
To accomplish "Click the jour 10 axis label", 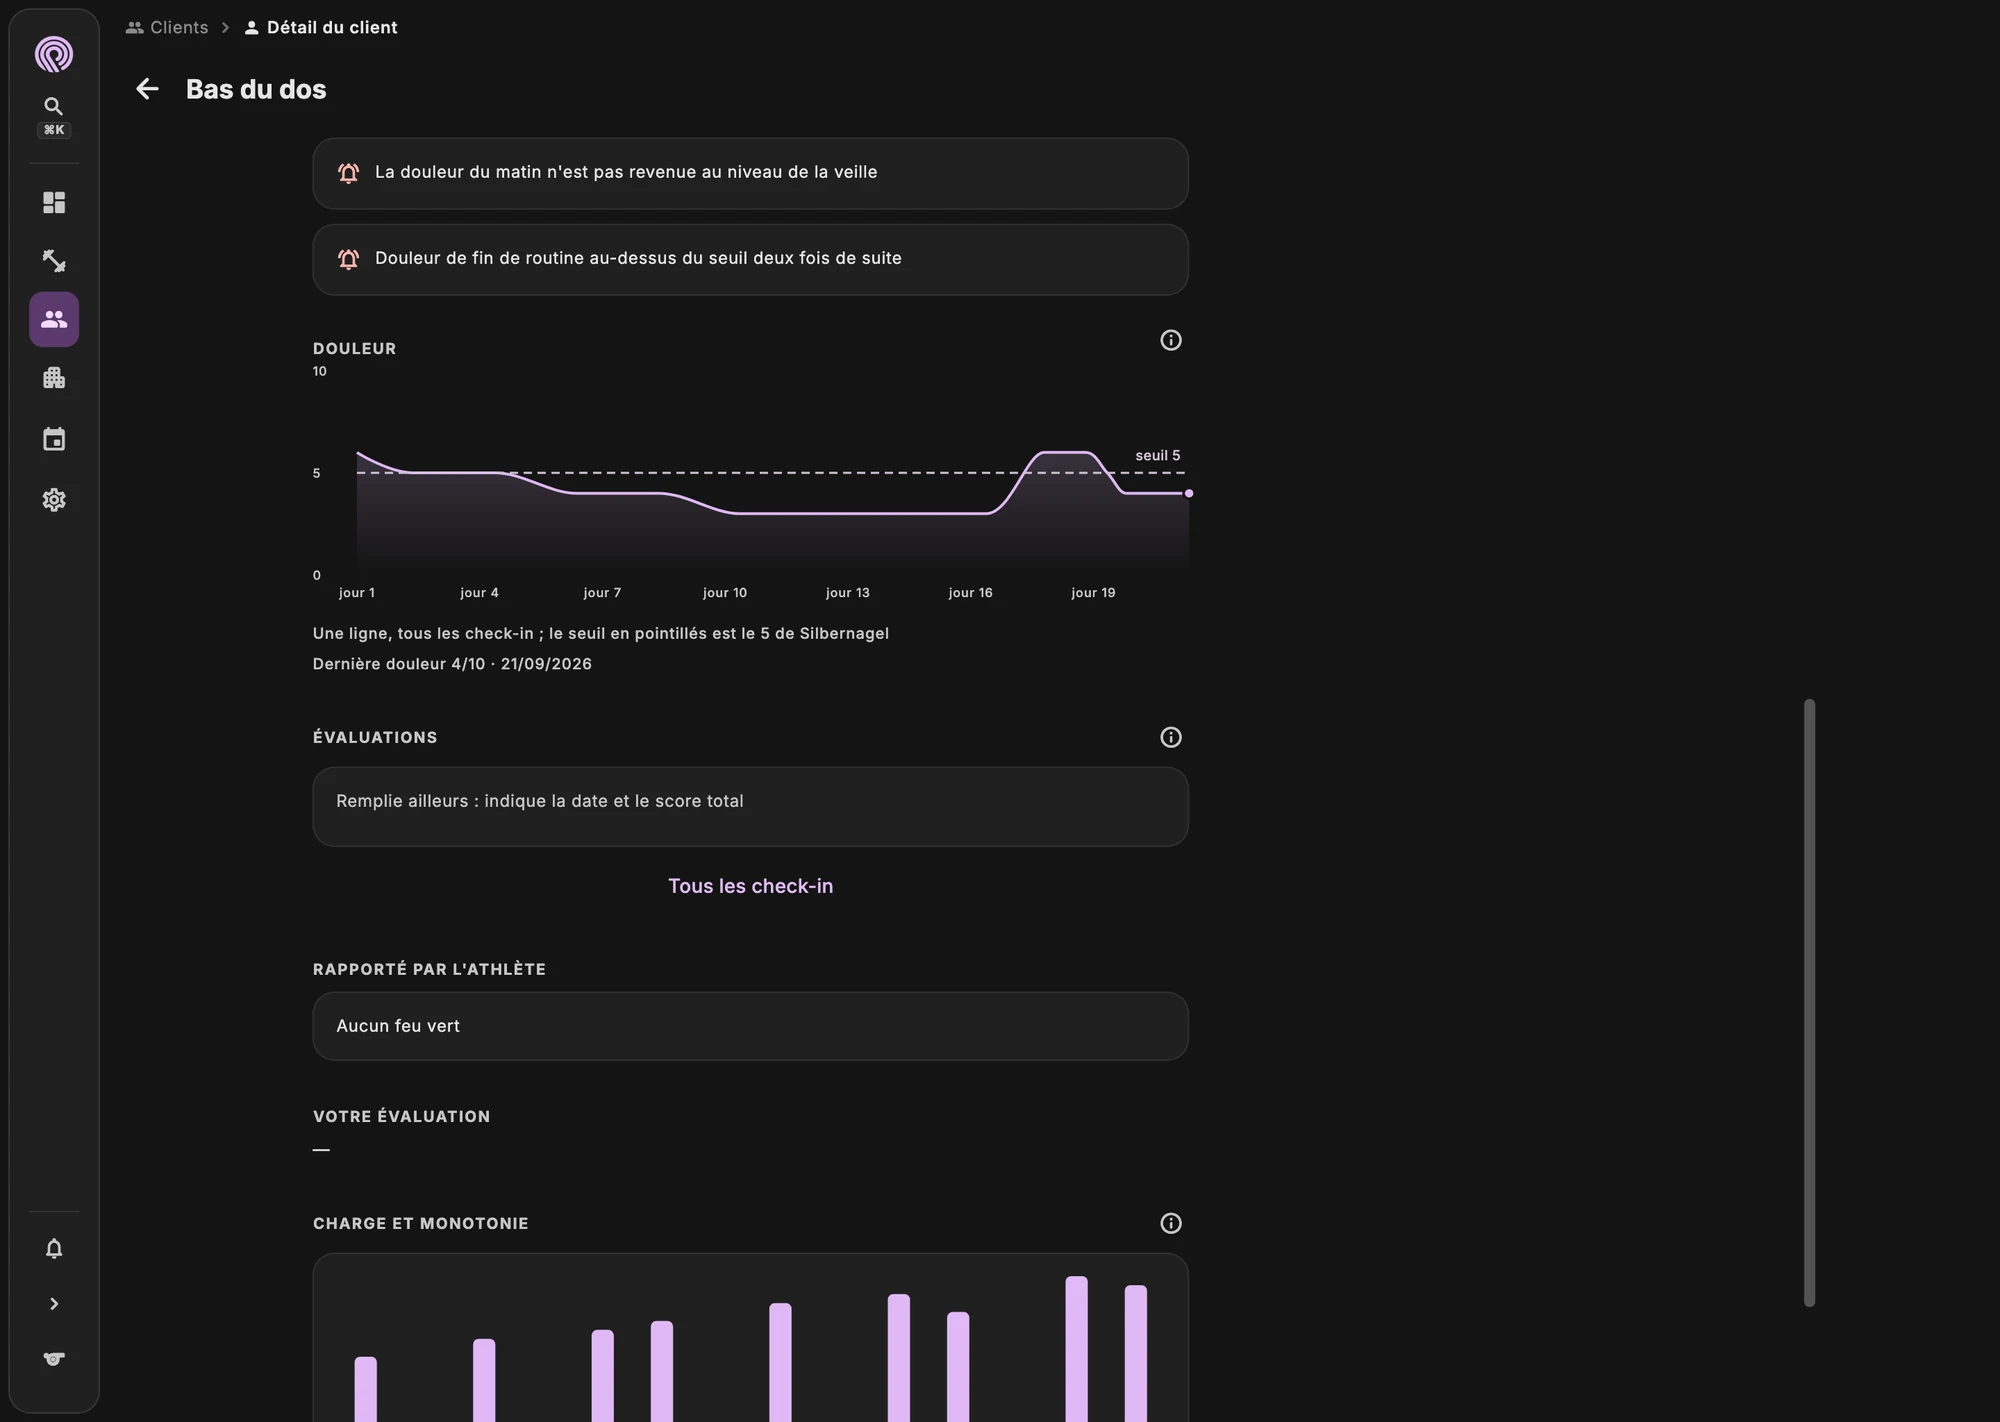I will (x=725, y=593).
